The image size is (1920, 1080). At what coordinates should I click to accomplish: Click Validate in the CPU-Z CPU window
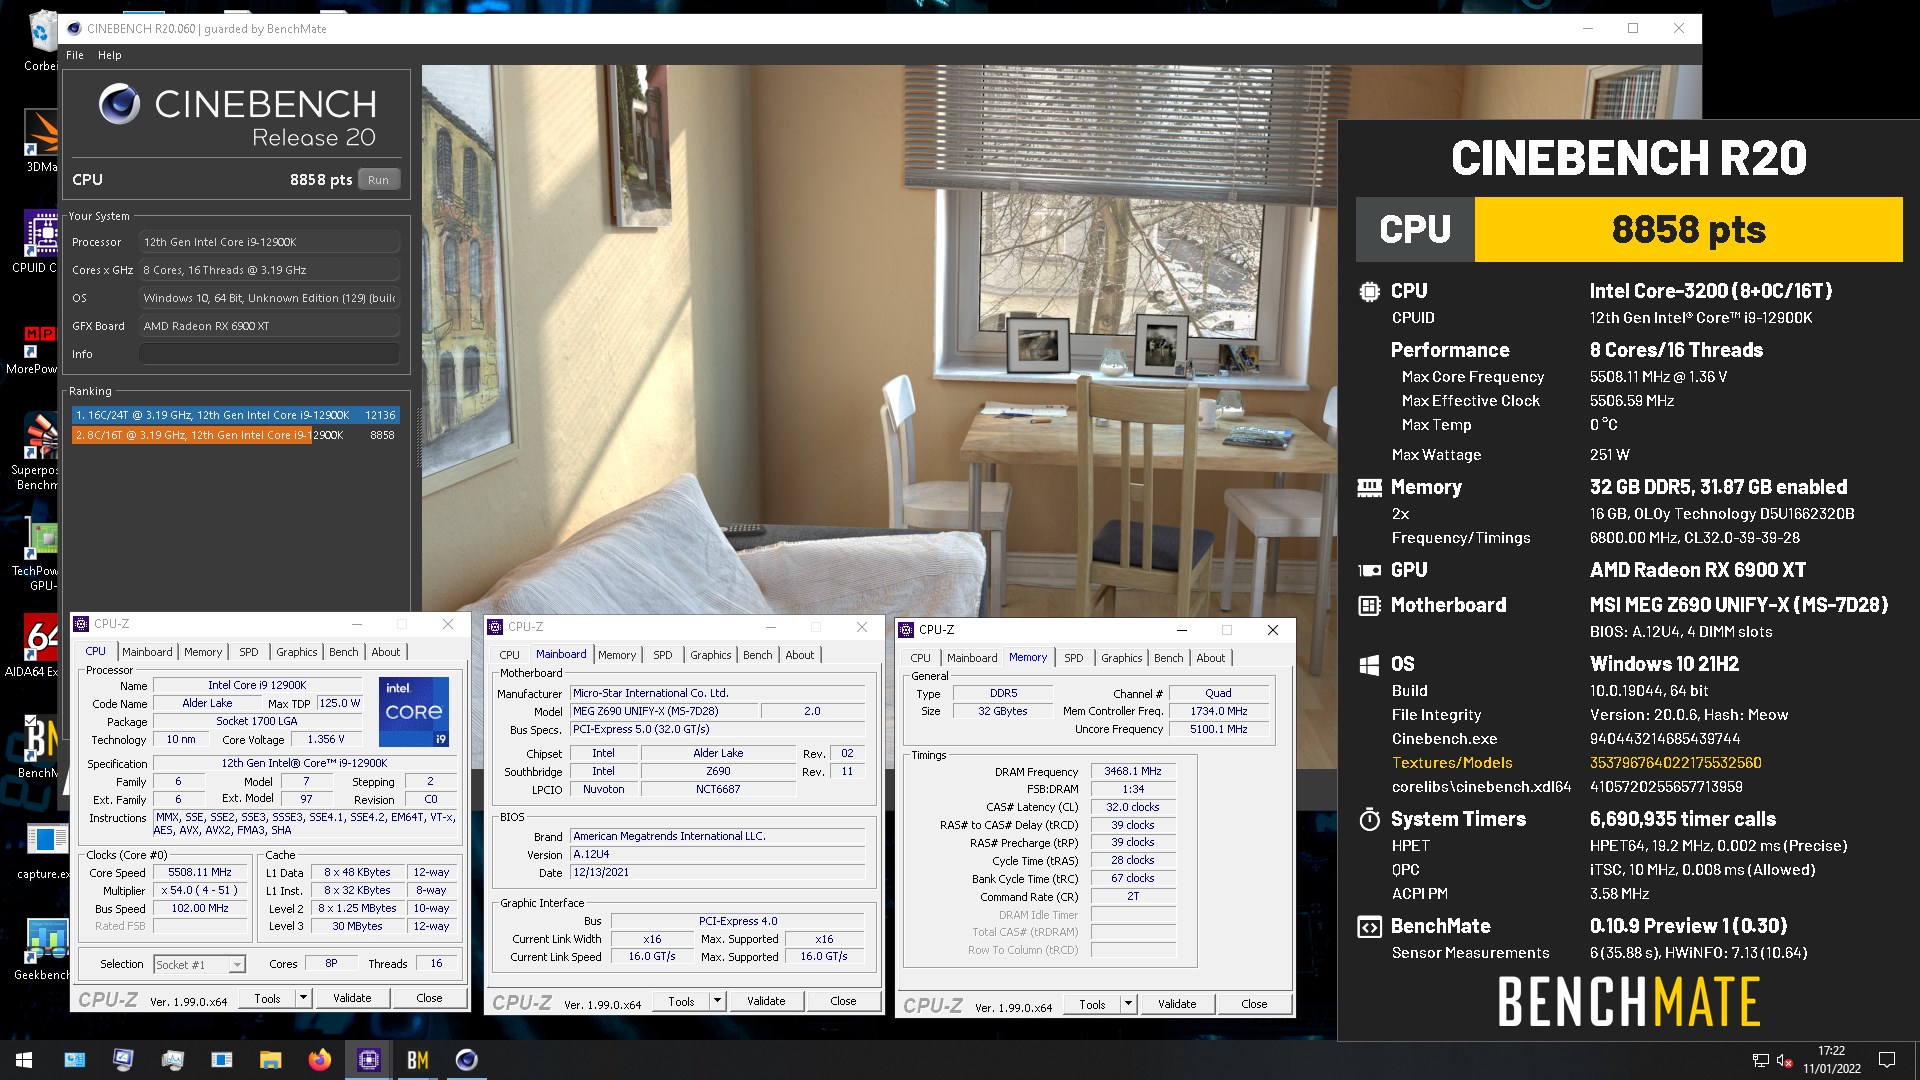coord(352,998)
